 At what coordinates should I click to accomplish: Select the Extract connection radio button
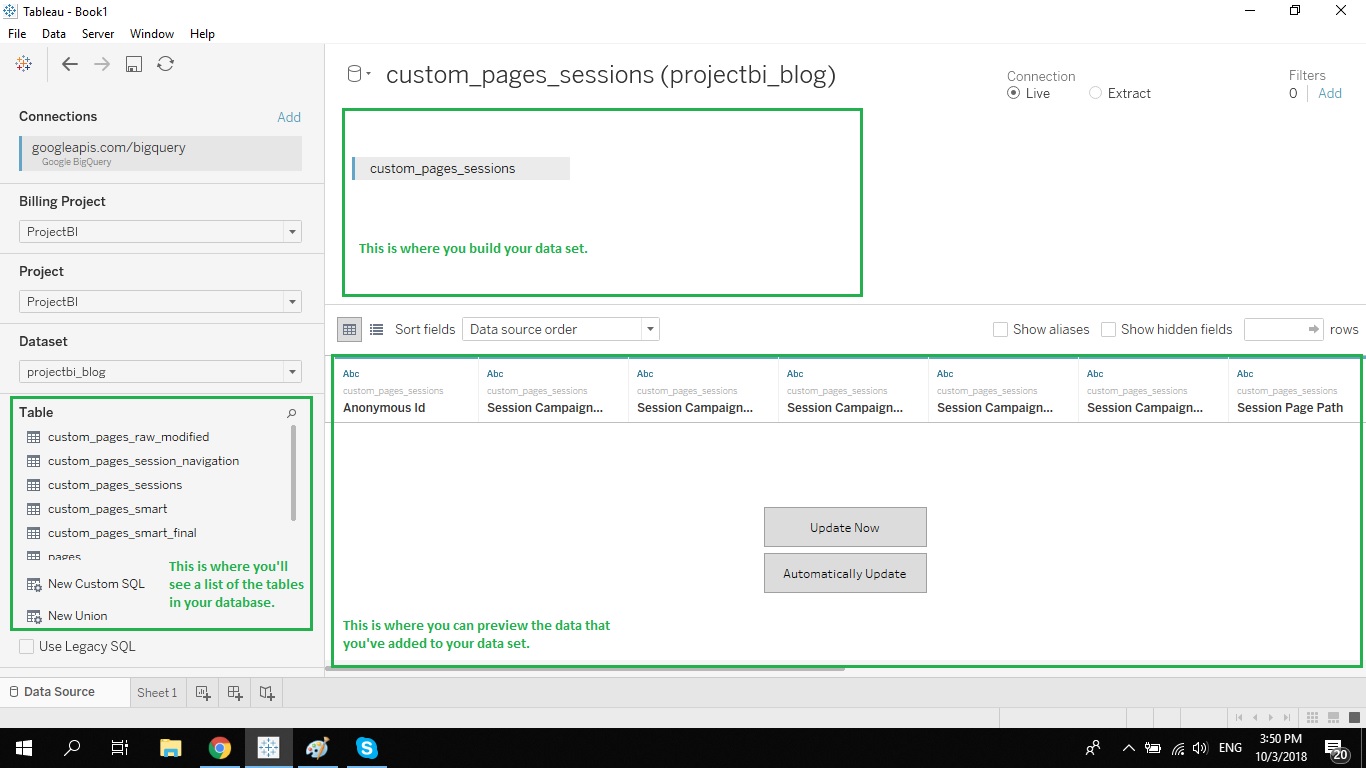(x=1096, y=93)
